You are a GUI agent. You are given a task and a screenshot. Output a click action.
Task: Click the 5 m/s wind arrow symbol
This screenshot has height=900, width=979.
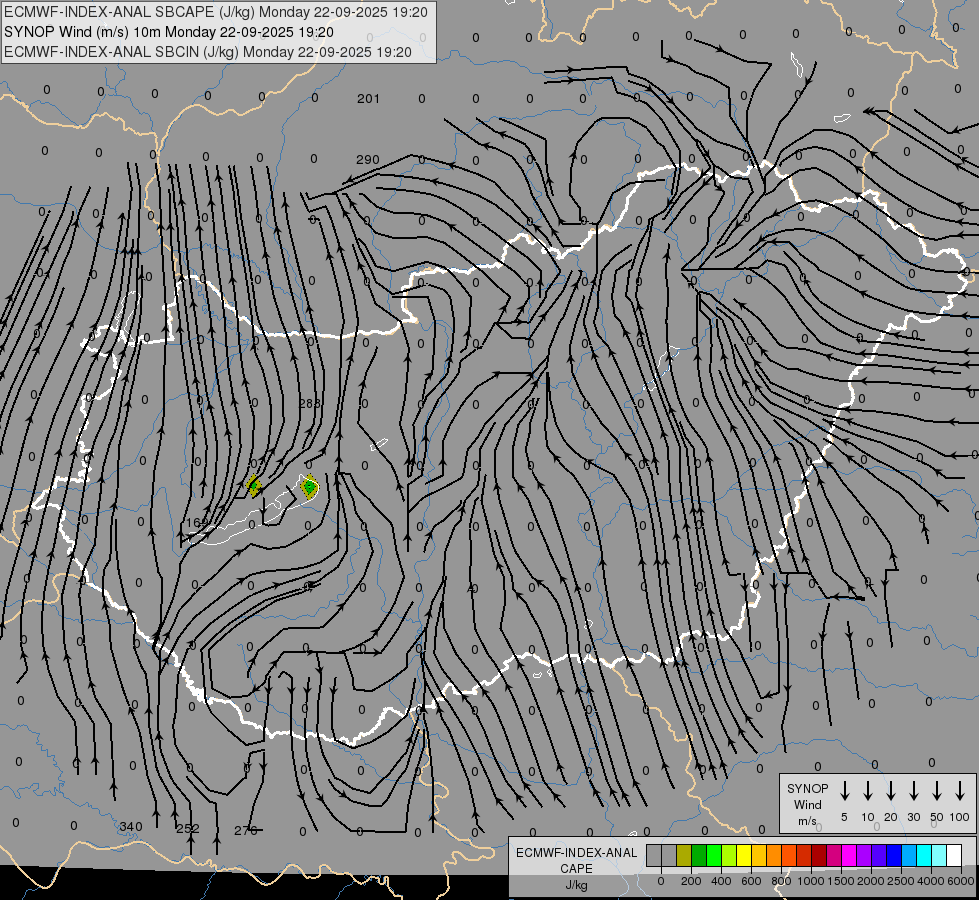coord(844,791)
